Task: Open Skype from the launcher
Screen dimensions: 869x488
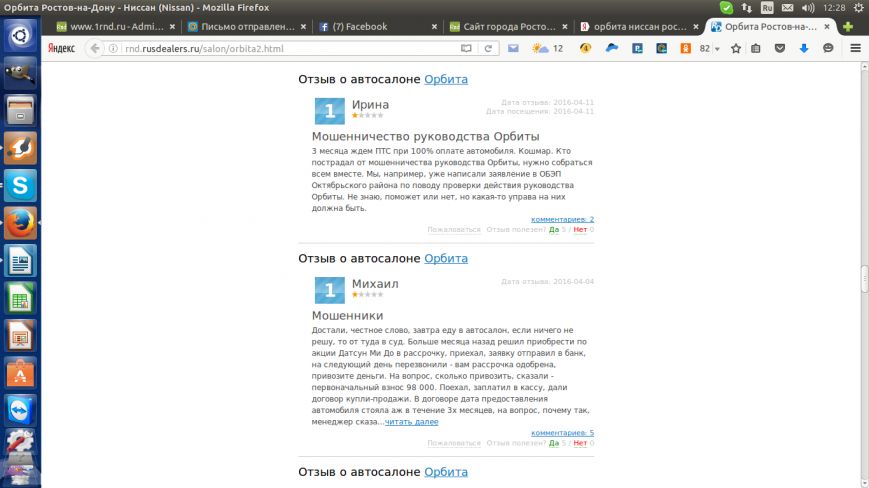Action: point(20,186)
